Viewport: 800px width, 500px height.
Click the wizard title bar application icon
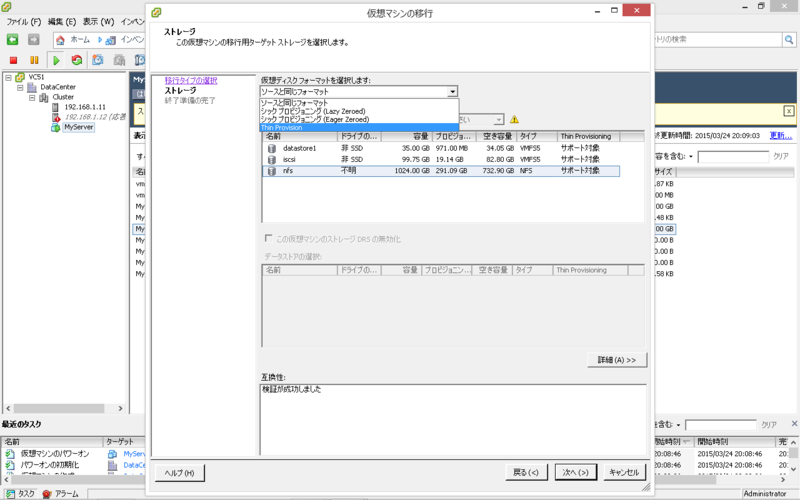pyautogui.click(x=156, y=12)
